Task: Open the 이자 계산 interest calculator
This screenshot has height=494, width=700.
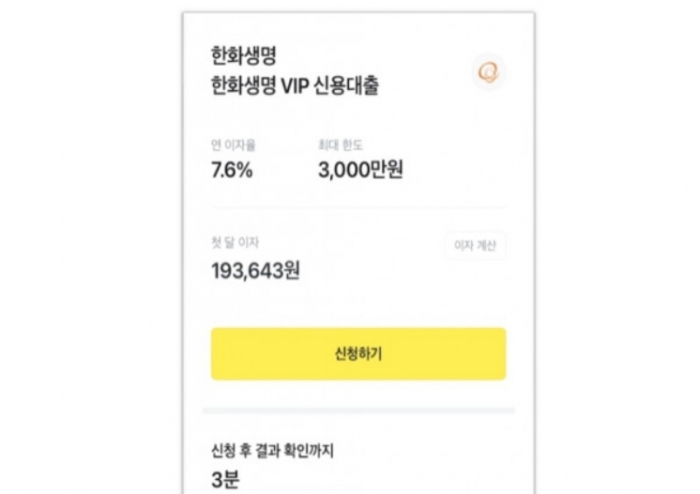Action: point(475,246)
